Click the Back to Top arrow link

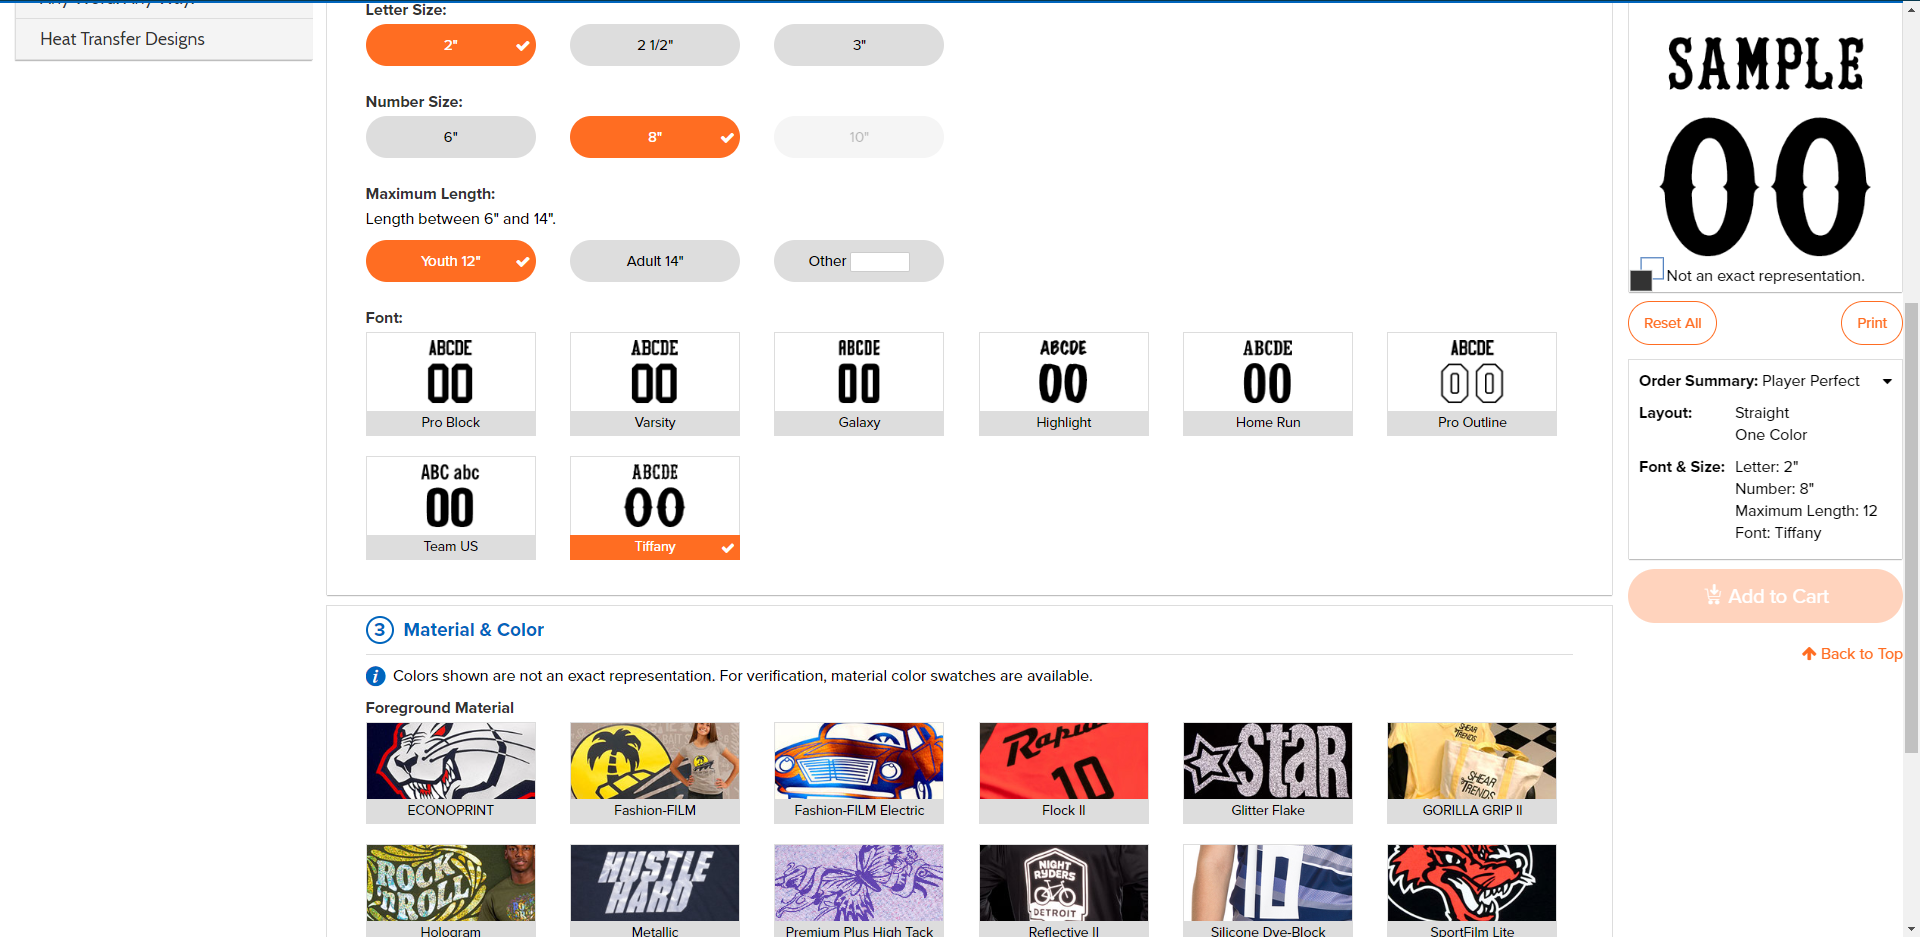1851,654
